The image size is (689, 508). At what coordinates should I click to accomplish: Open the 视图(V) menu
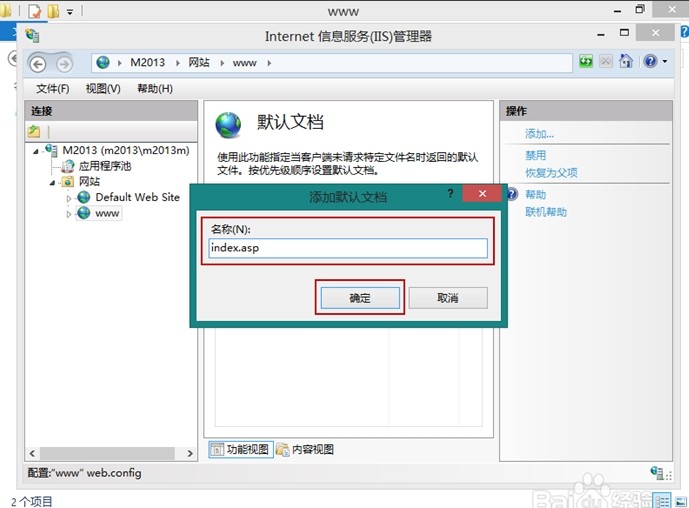103,89
